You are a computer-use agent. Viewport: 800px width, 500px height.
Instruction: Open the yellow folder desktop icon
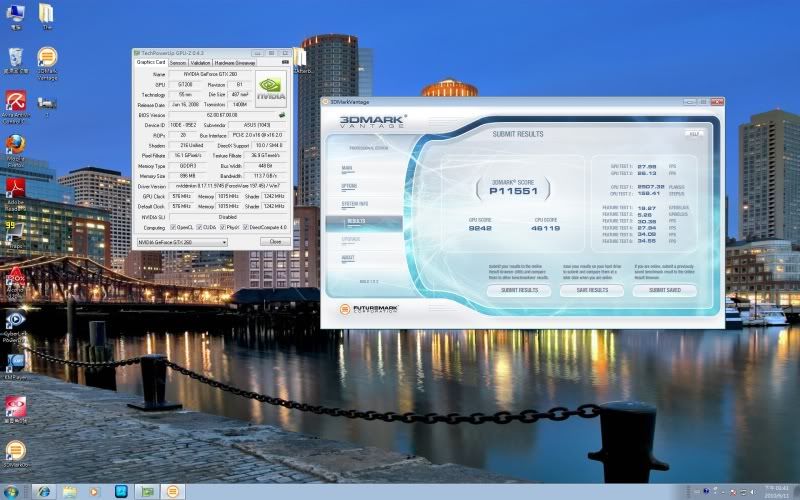[x=46, y=15]
